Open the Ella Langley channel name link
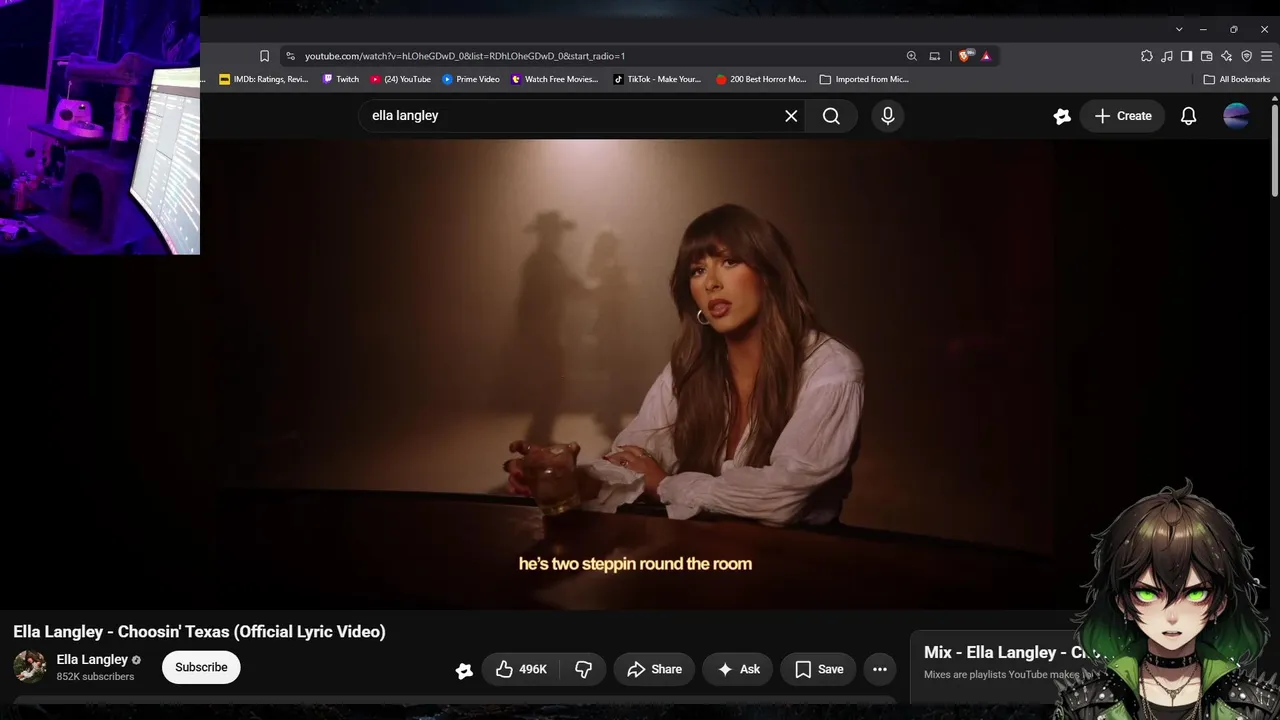The height and width of the screenshot is (720, 1280). 92,659
